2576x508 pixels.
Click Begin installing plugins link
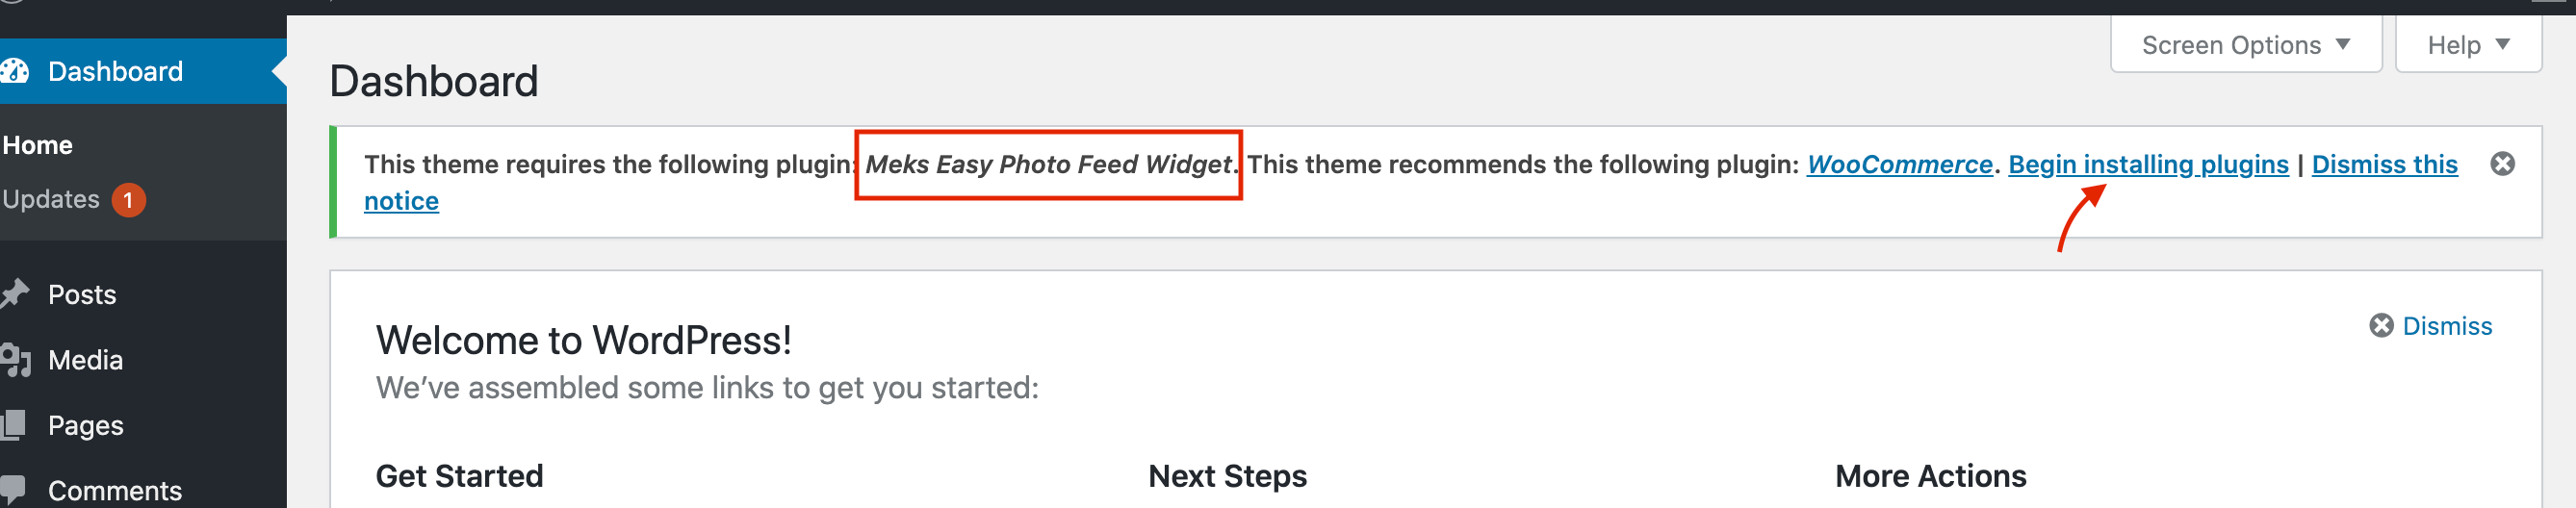coord(2148,164)
